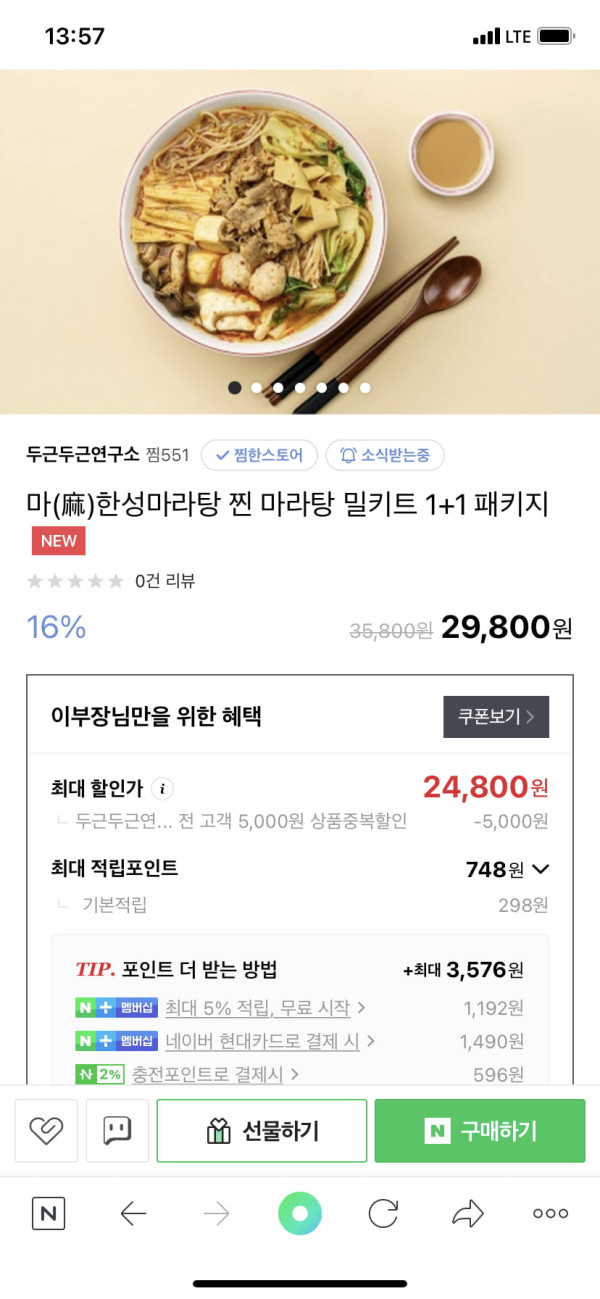Tap the forward arrow in browser bar
The height and width of the screenshot is (1299, 600).
click(216, 1214)
